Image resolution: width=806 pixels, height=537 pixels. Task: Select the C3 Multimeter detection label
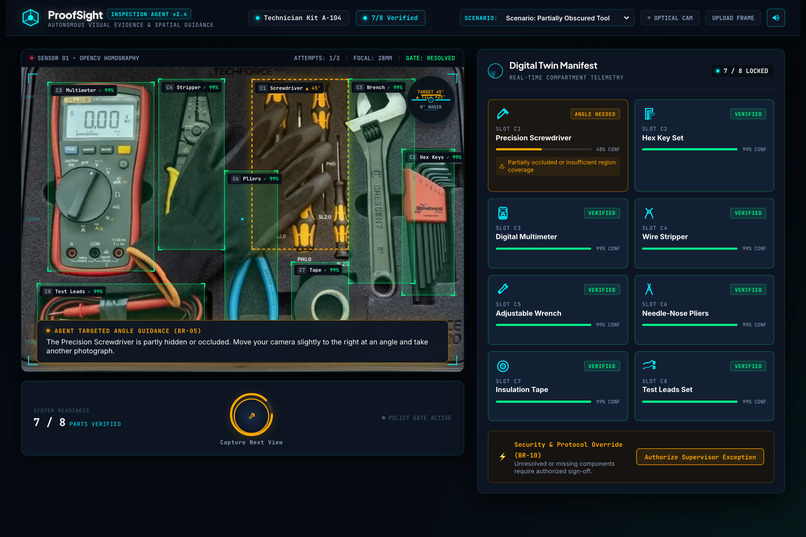tap(84, 90)
